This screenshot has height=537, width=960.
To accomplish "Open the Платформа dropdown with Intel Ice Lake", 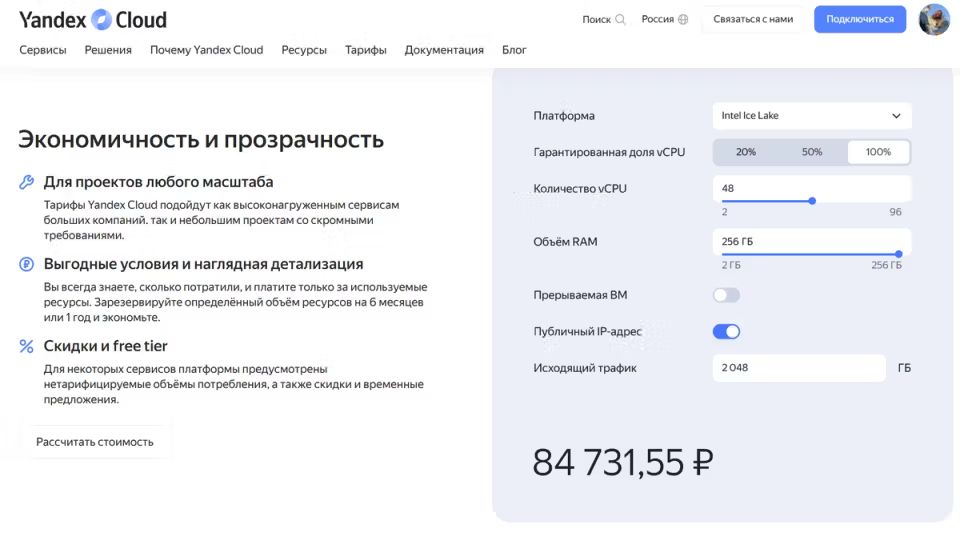I will tap(811, 116).
